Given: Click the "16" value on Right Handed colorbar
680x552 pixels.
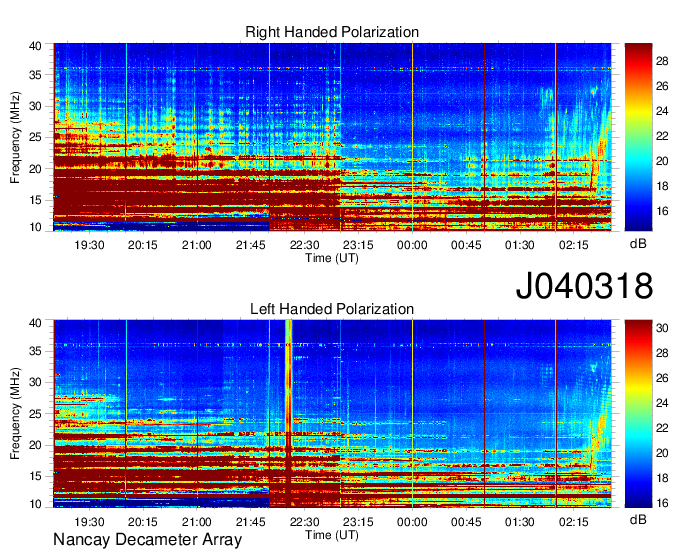Looking at the screenshot, I should pyautogui.click(x=662, y=211).
